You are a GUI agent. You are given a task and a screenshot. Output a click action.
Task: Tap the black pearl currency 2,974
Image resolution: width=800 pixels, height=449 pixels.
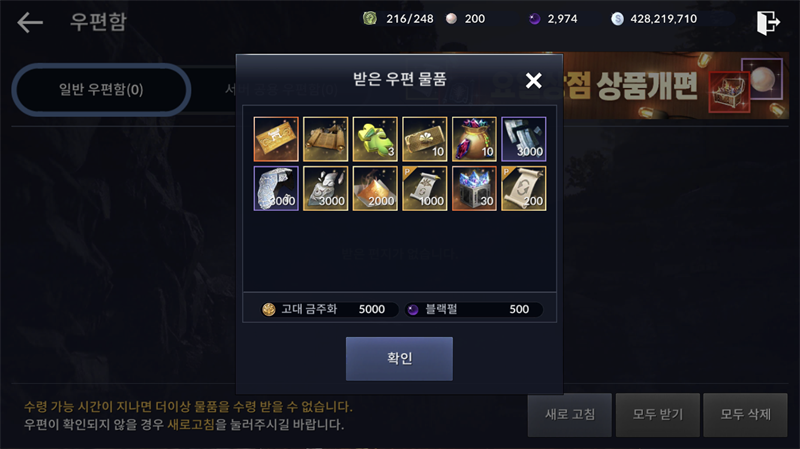coord(554,19)
